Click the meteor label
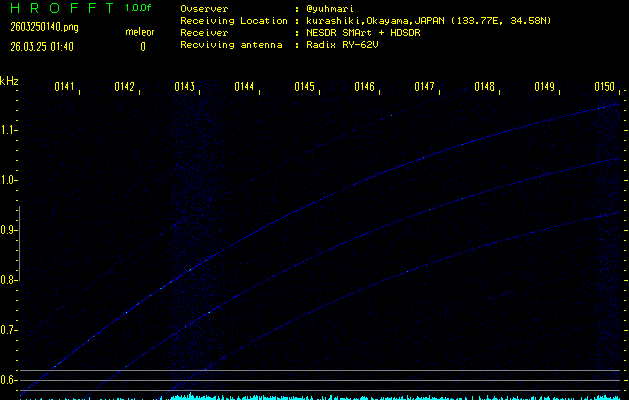 pos(140,33)
